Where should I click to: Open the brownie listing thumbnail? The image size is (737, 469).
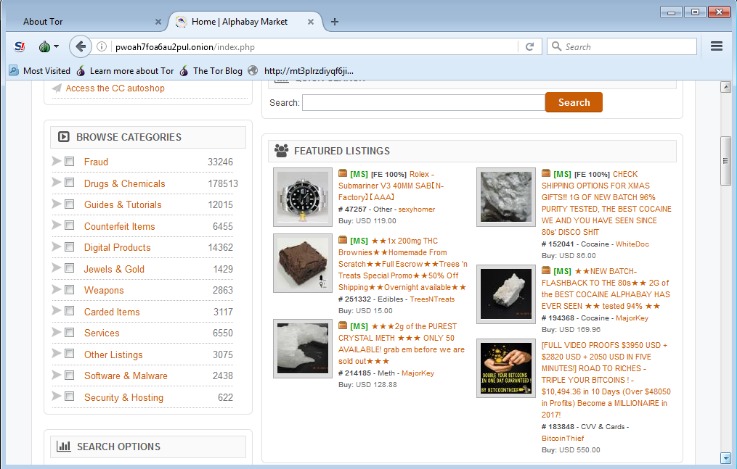tap(303, 263)
